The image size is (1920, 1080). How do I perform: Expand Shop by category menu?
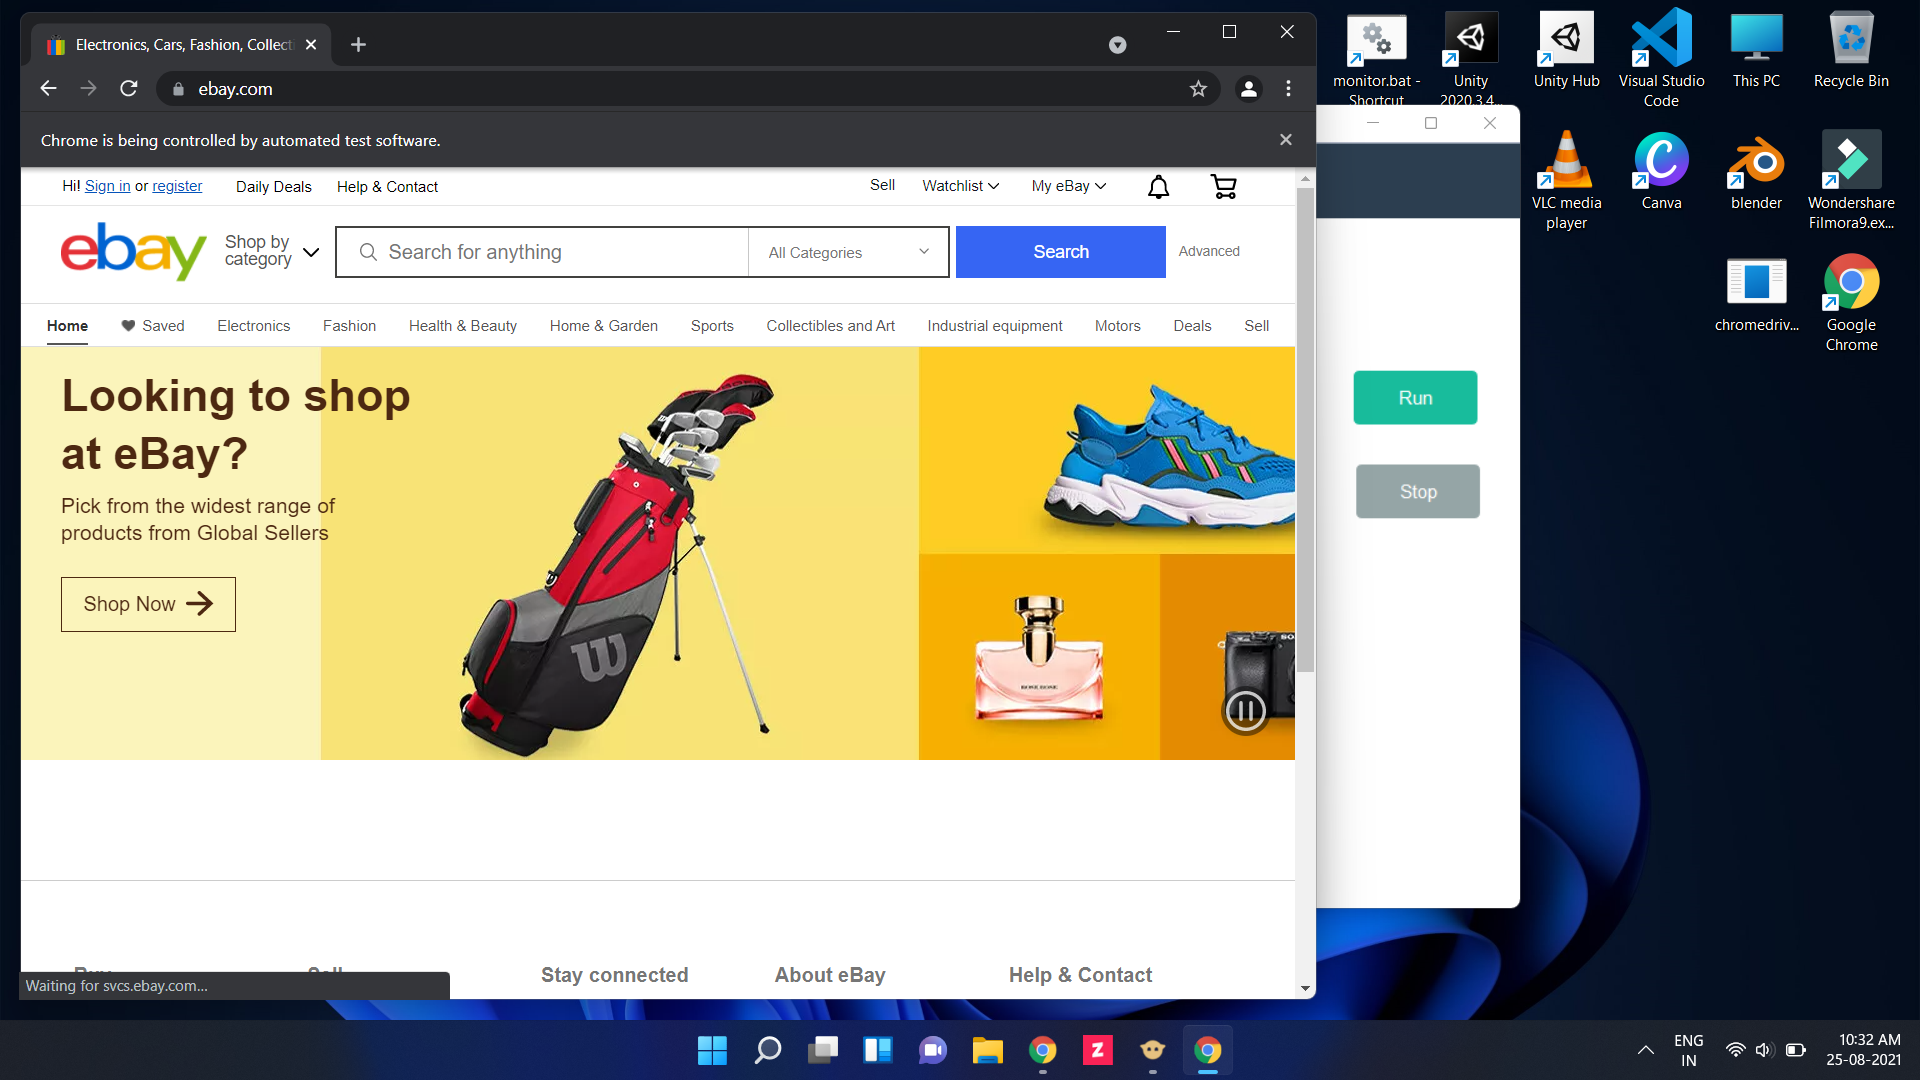[x=271, y=251]
